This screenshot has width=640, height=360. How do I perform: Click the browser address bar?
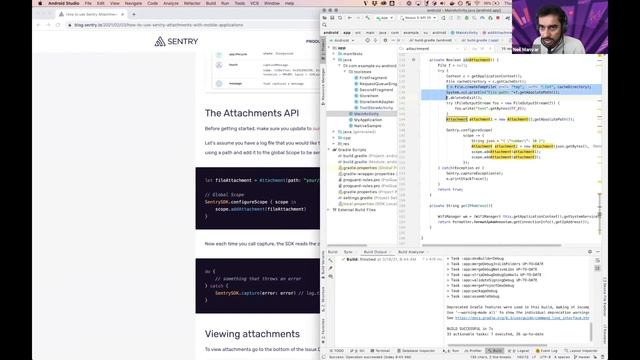tap(192, 25)
